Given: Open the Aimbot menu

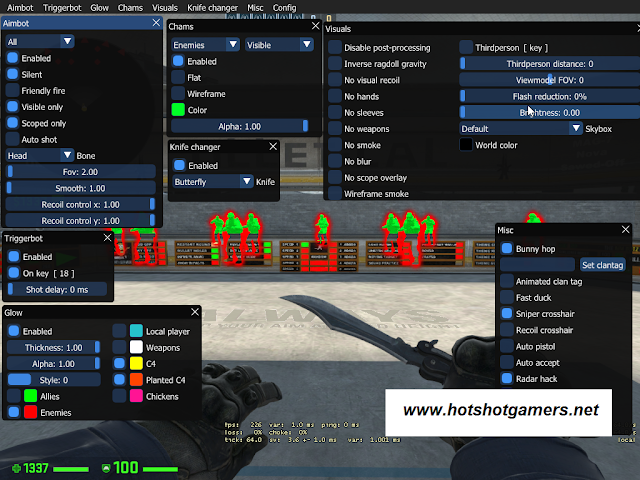Looking at the screenshot, I should (20, 8).
